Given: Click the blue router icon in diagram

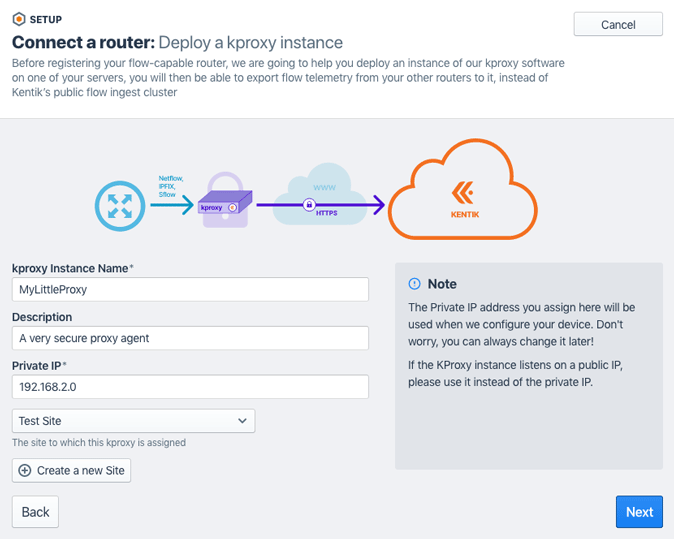Looking at the screenshot, I should click(x=120, y=207).
